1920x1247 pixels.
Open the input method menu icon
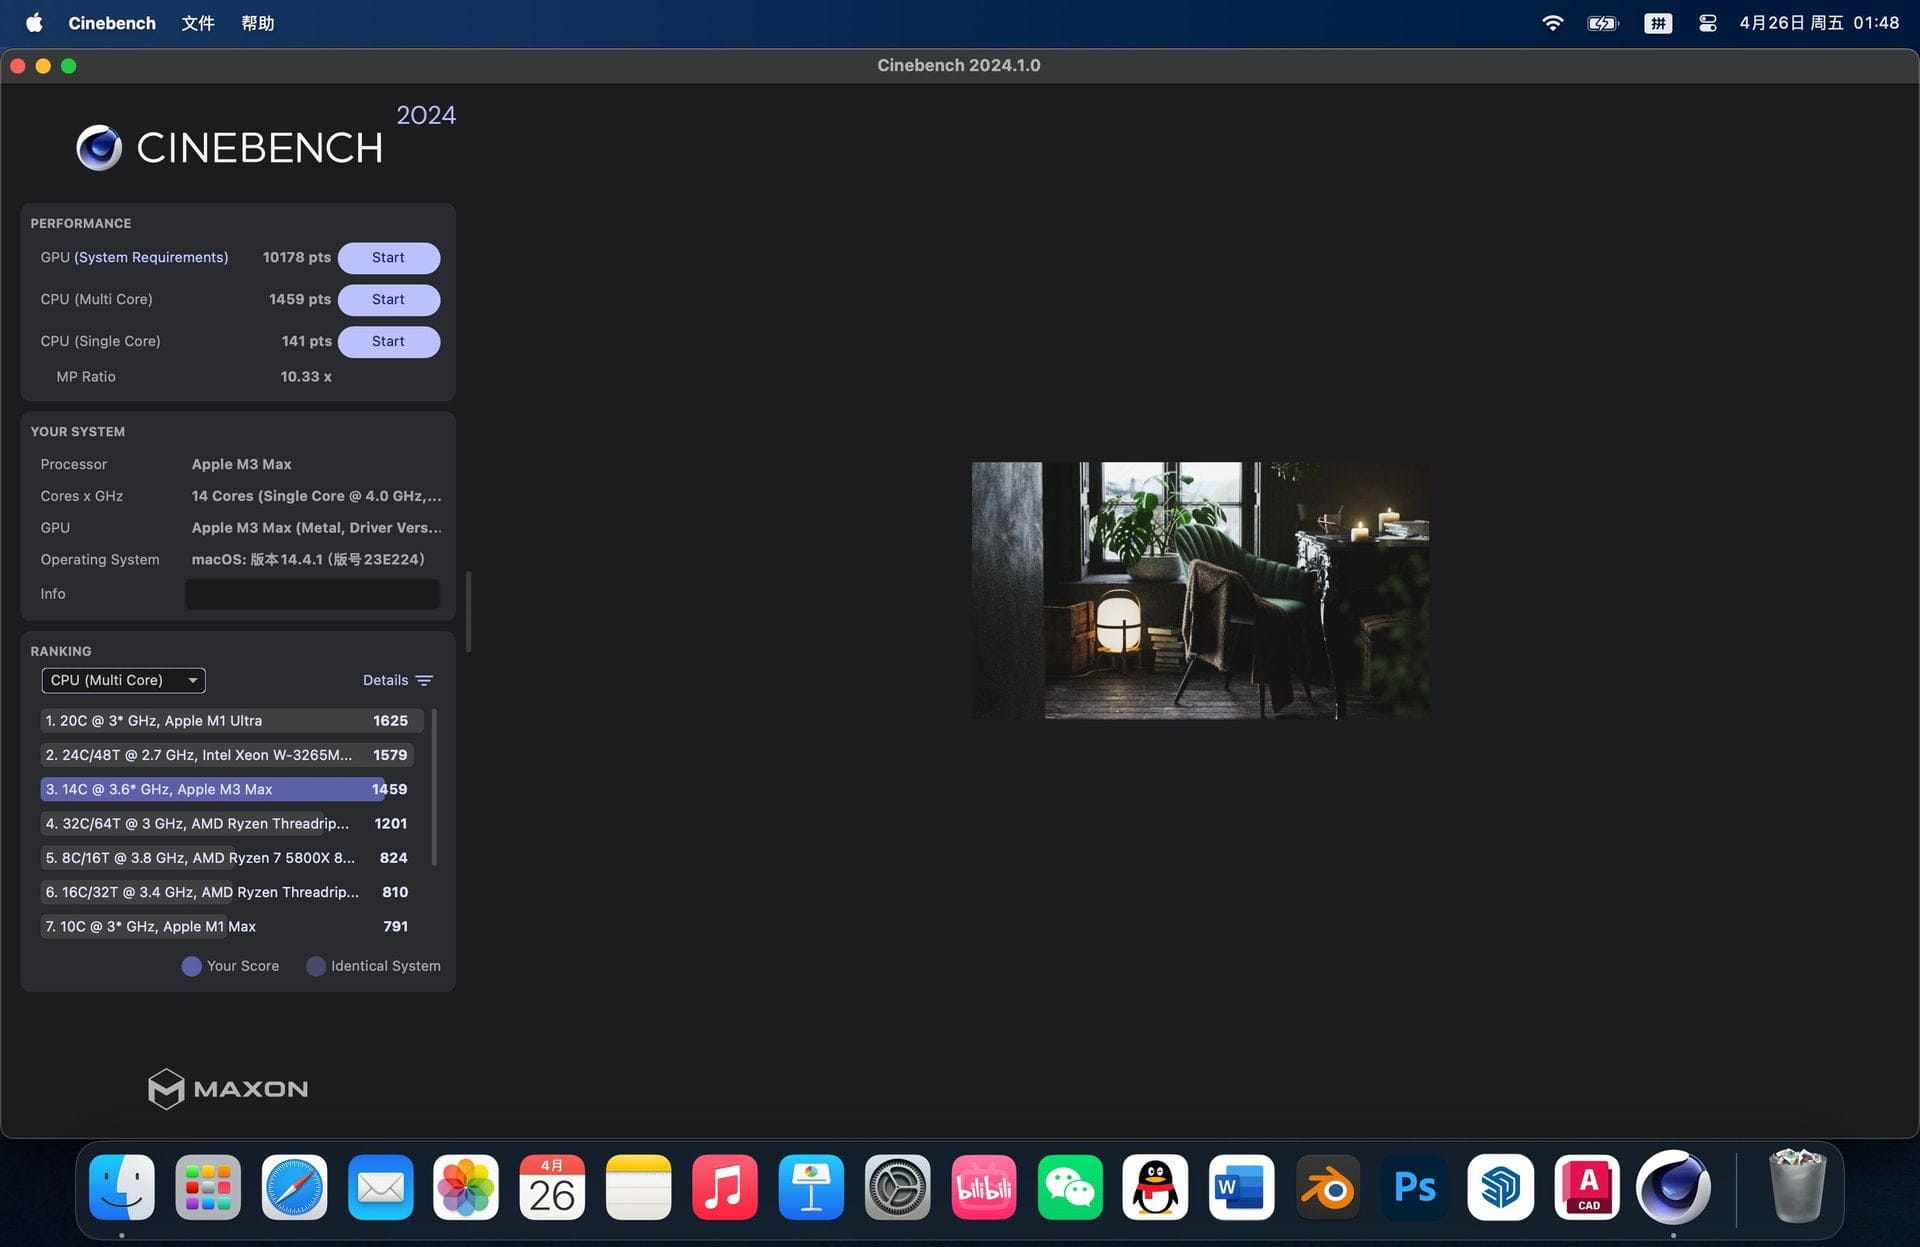1657,22
